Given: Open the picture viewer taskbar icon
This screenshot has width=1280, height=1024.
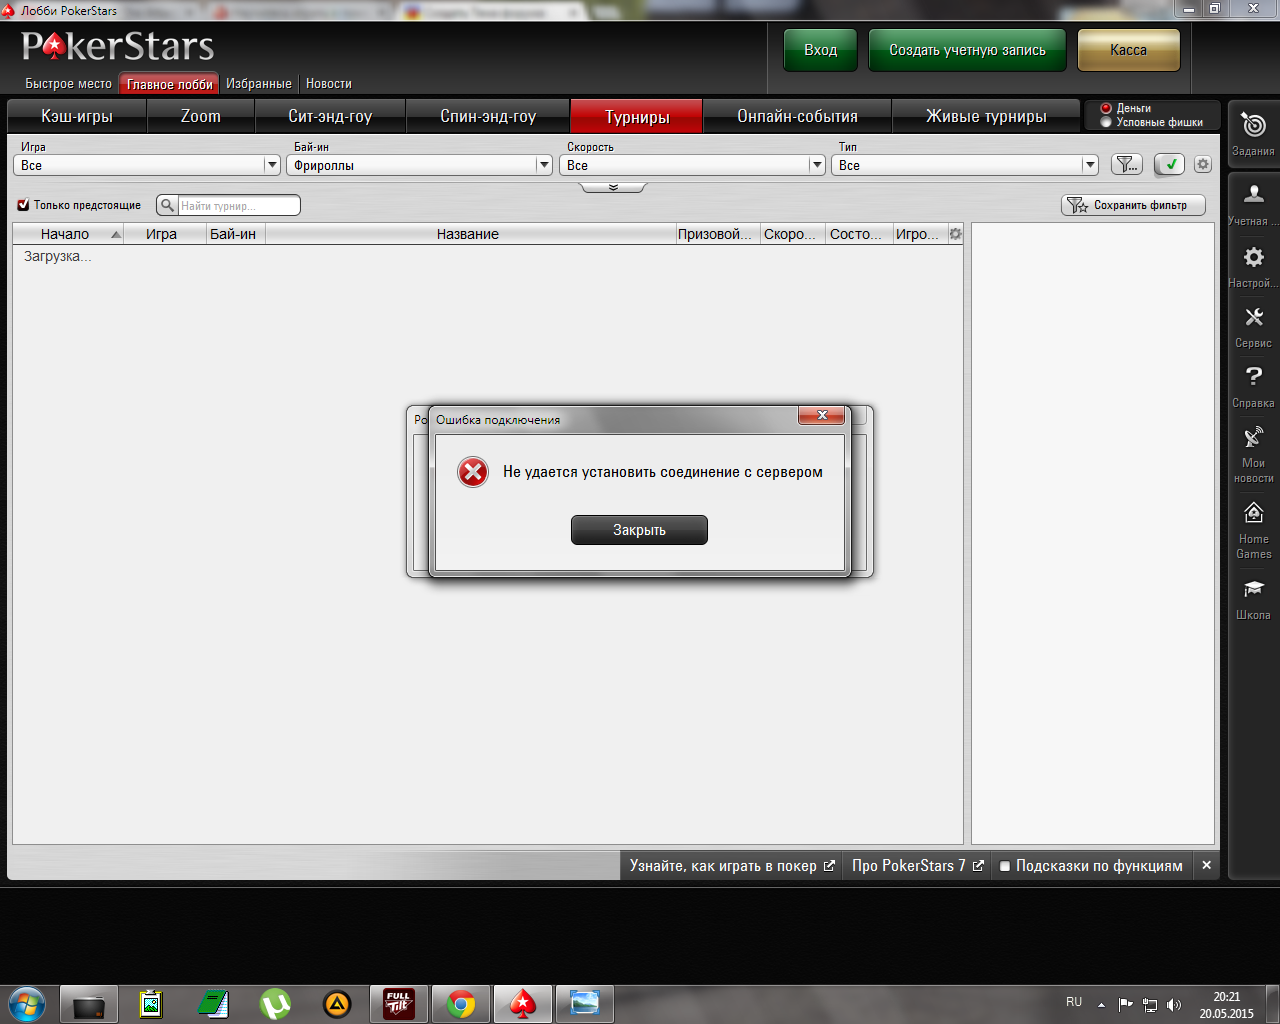Looking at the screenshot, I should pos(585,1004).
